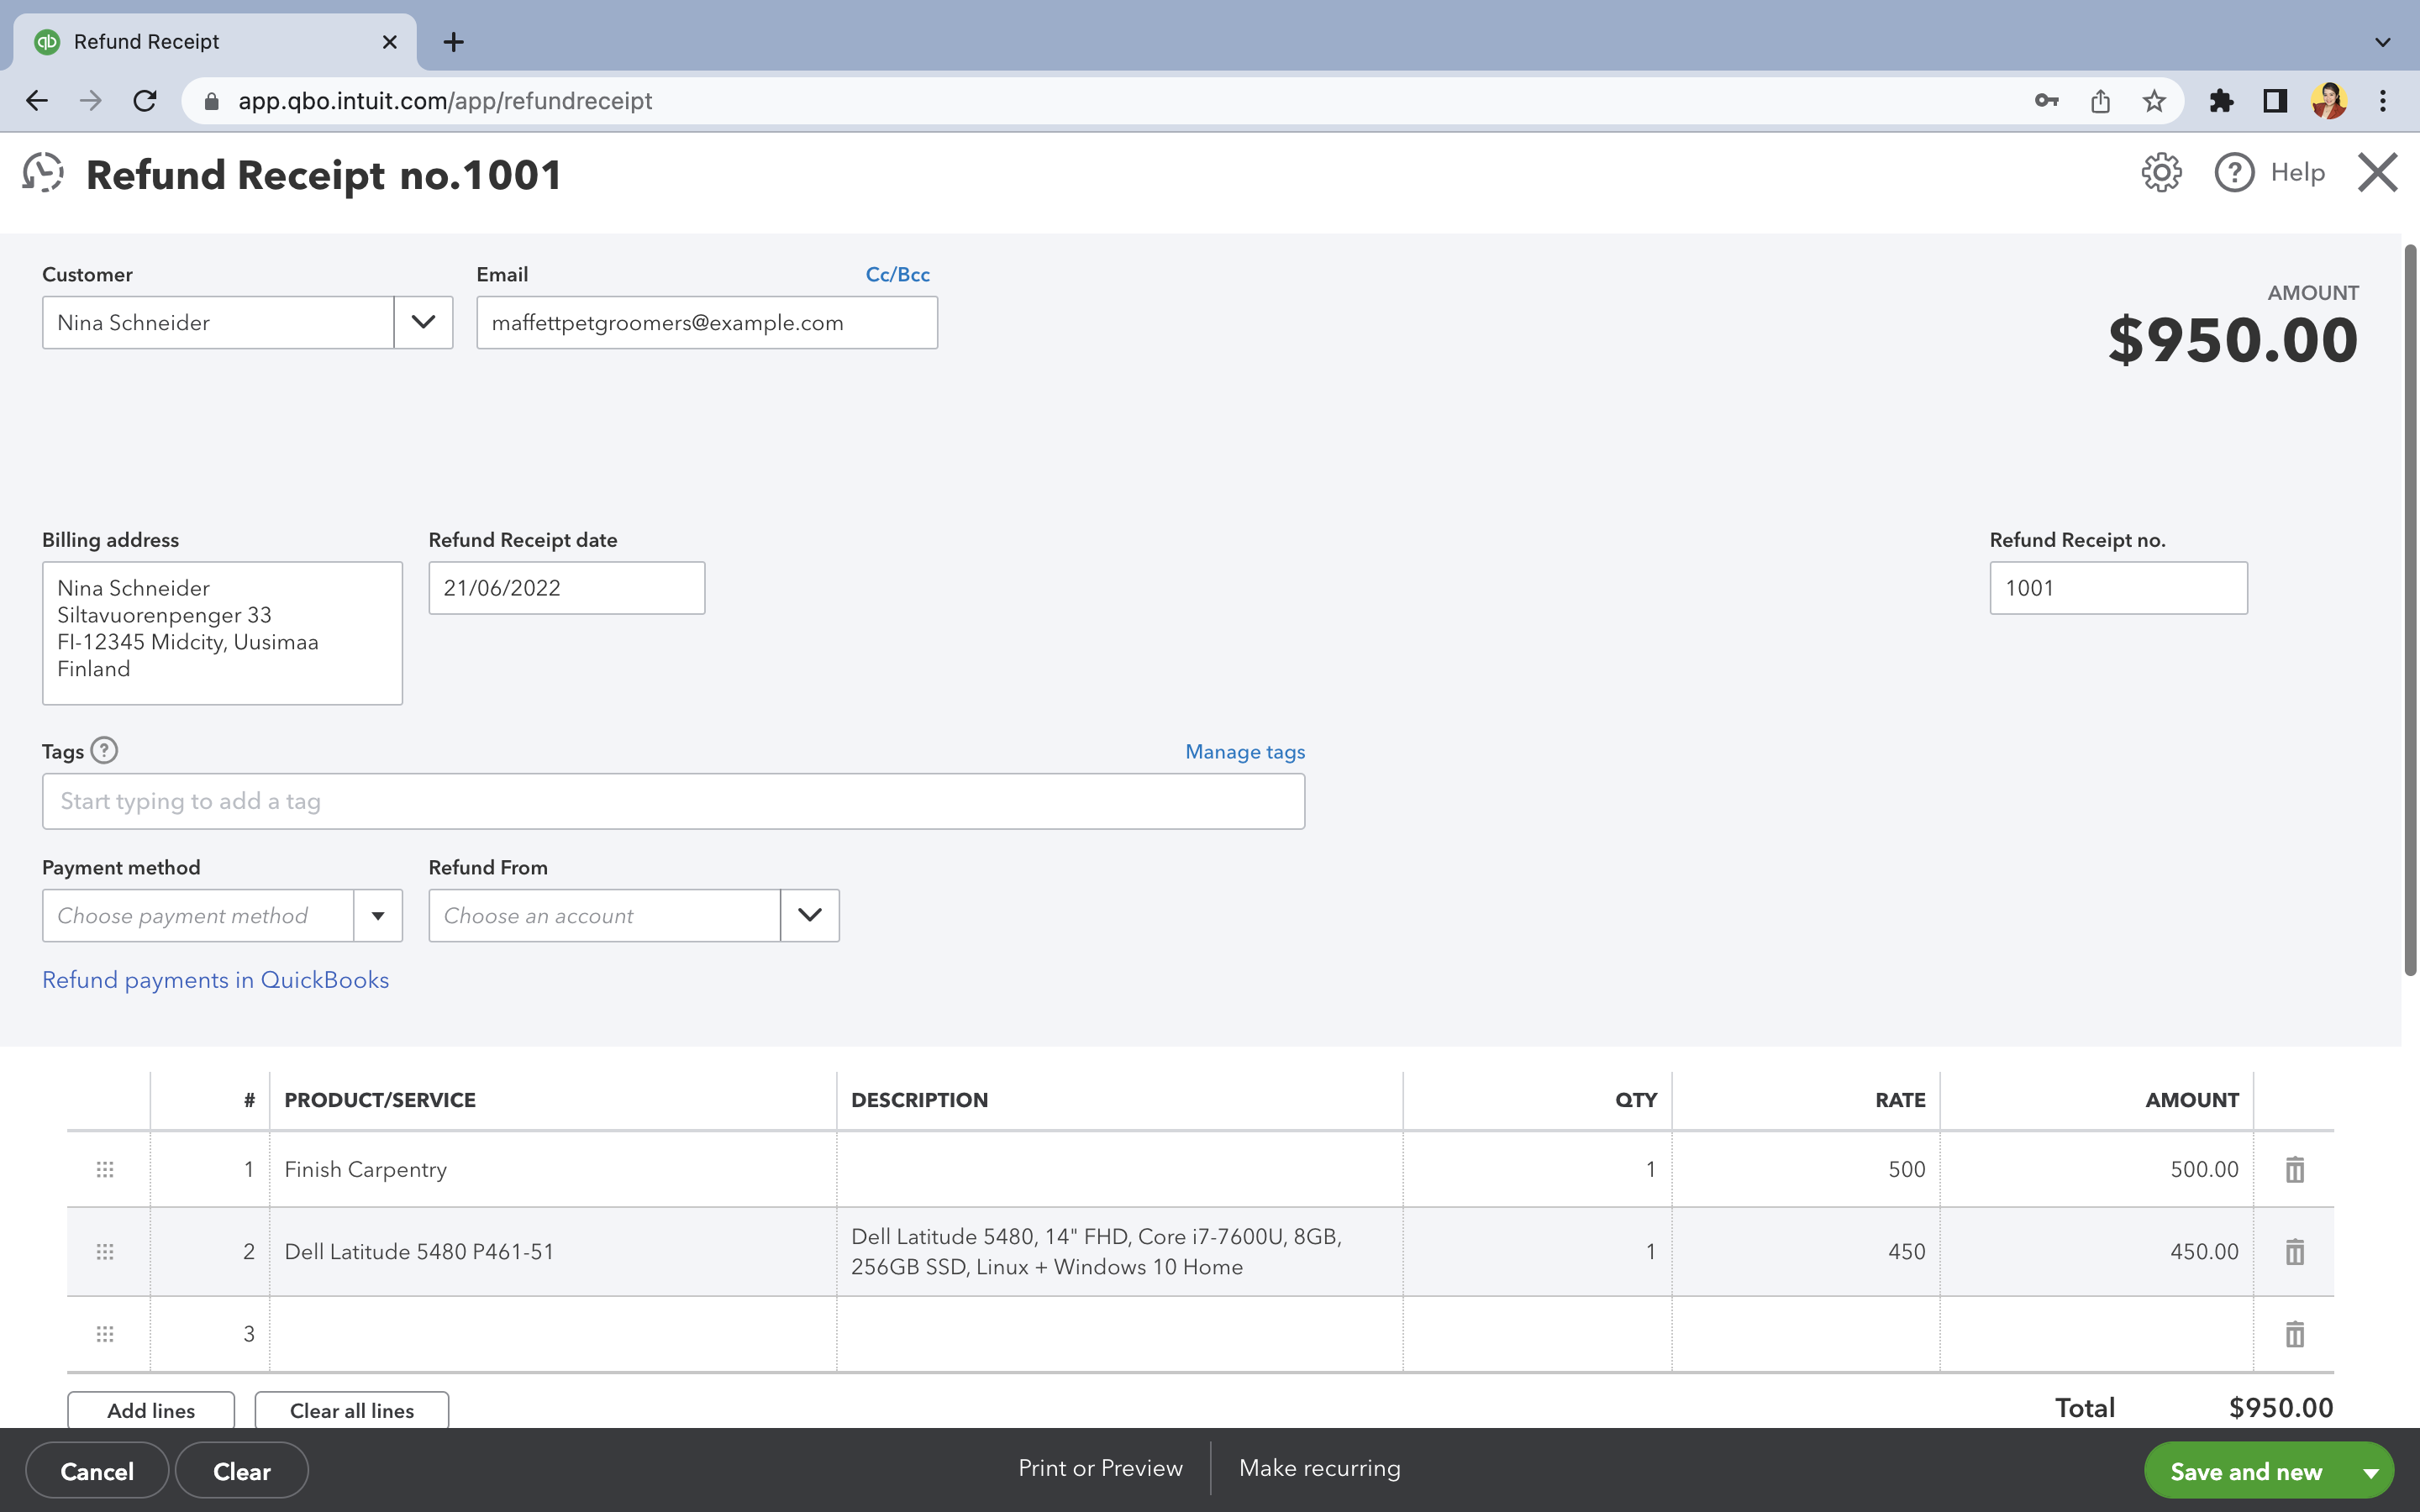Screen dimensions: 2420x1512
Task: Open the Save and new options arrow
Action: click(x=2371, y=1472)
